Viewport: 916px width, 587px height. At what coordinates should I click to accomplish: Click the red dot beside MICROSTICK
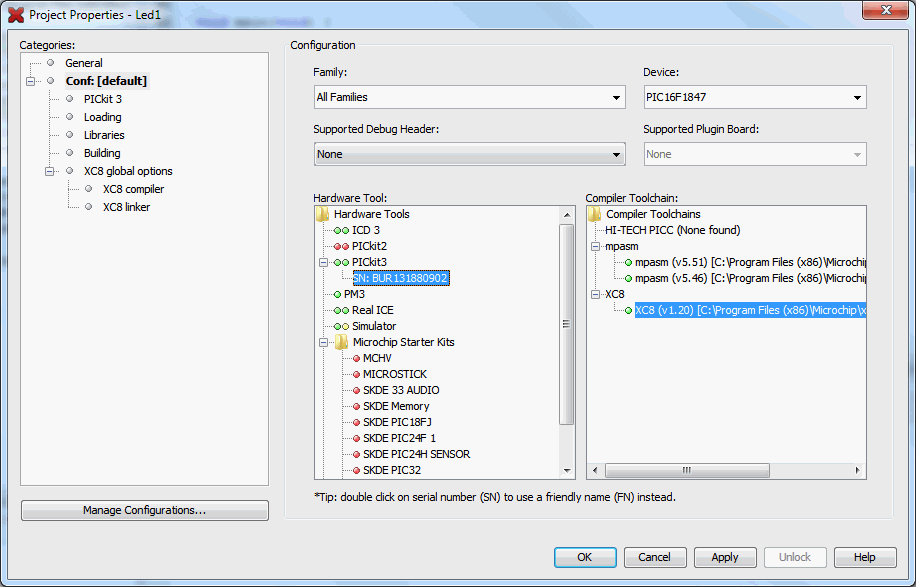(x=356, y=375)
